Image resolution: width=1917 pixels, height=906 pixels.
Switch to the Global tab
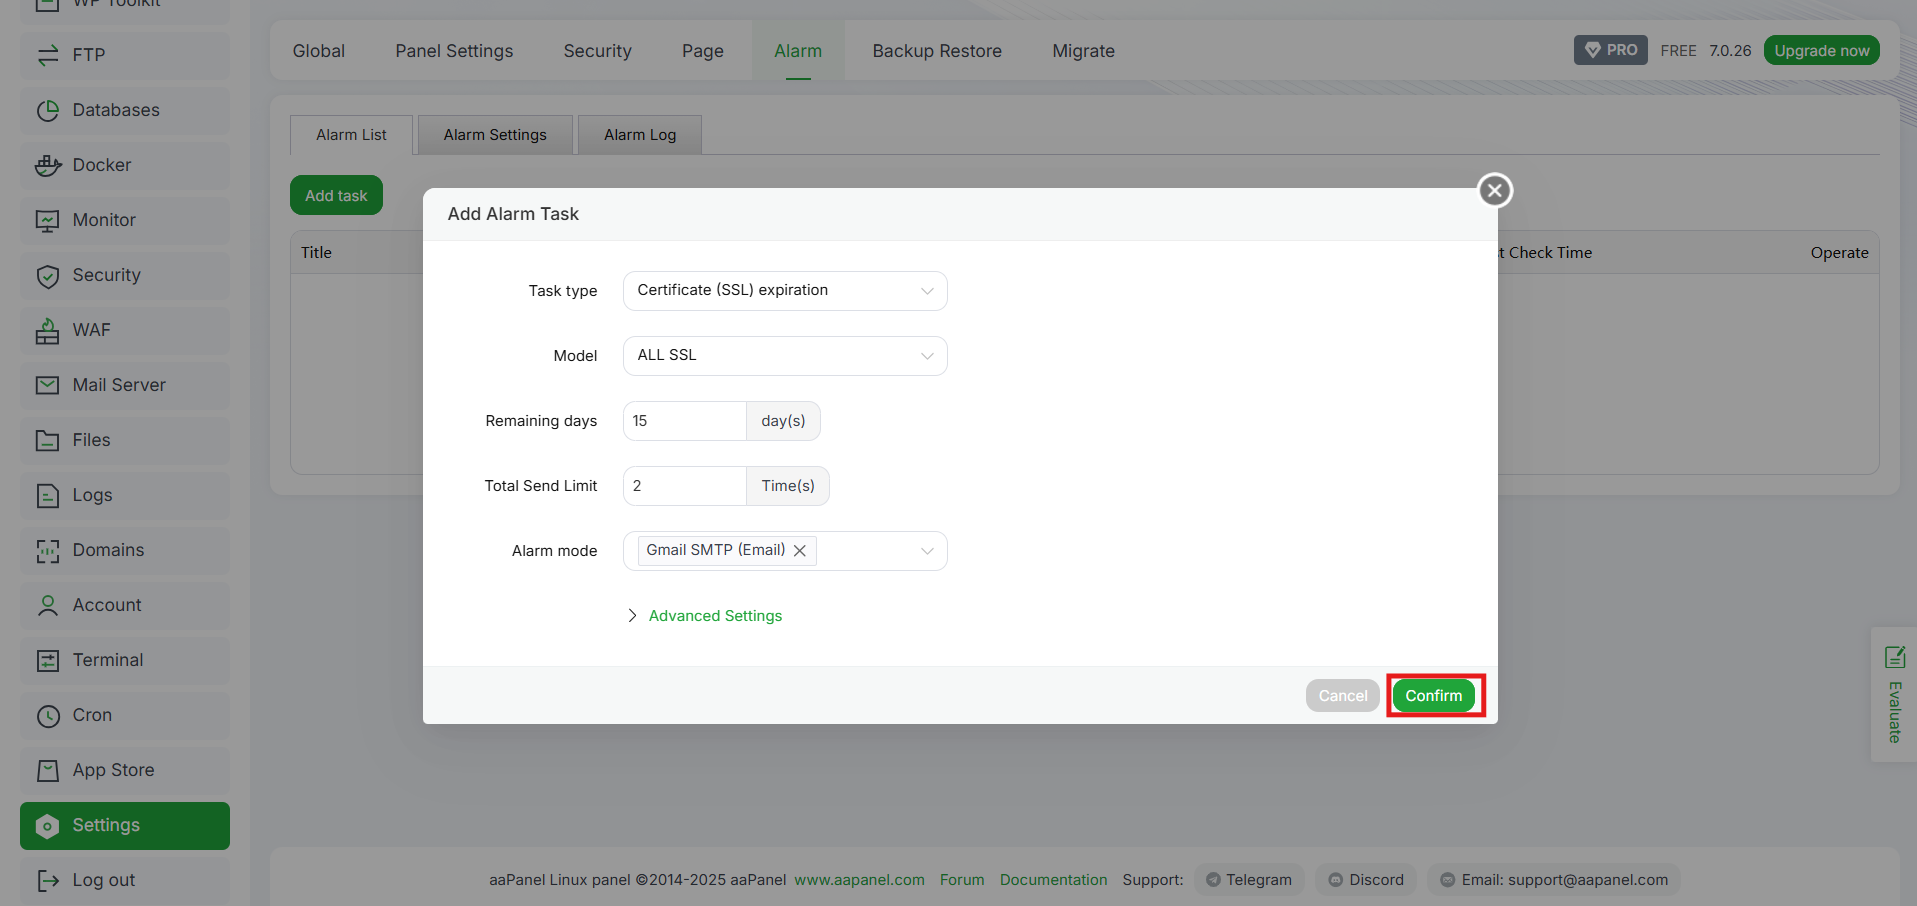coord(319,51)
